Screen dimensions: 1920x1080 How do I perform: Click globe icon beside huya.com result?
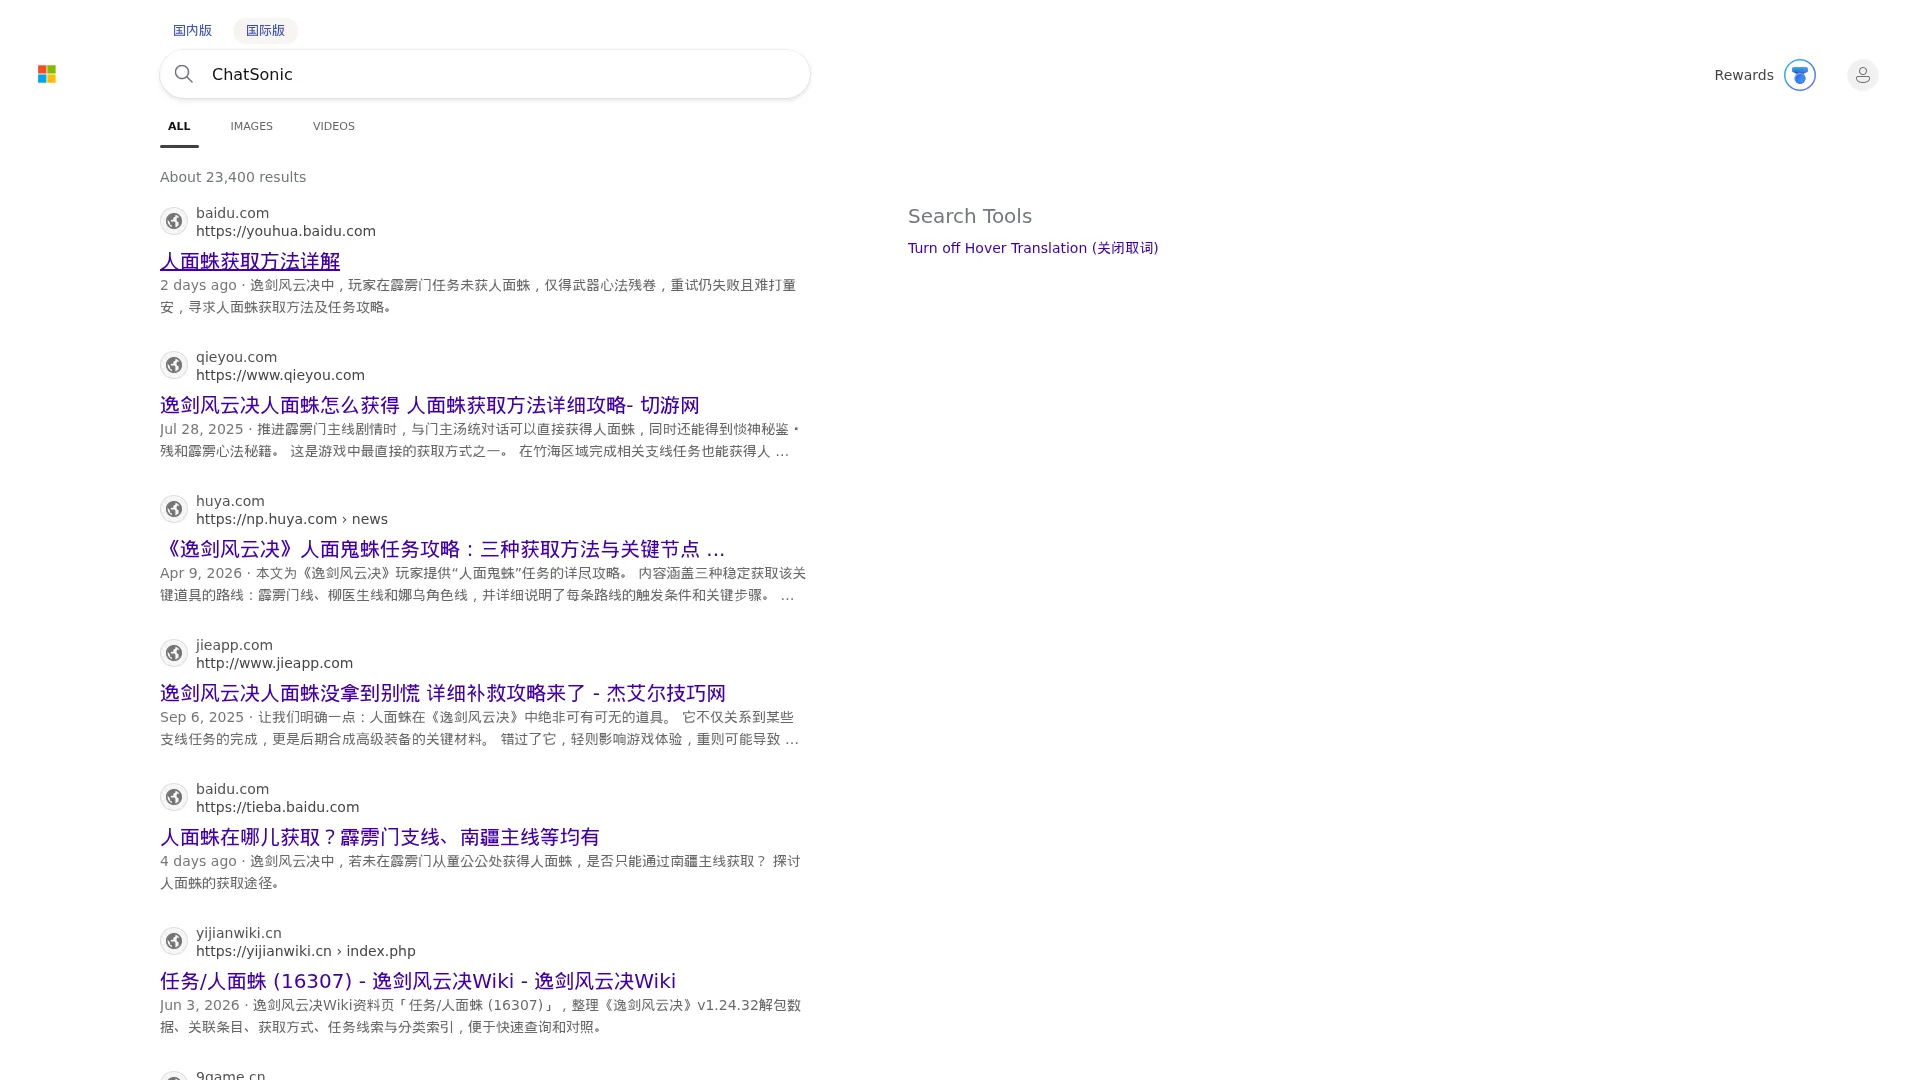(x=174, y=509)
